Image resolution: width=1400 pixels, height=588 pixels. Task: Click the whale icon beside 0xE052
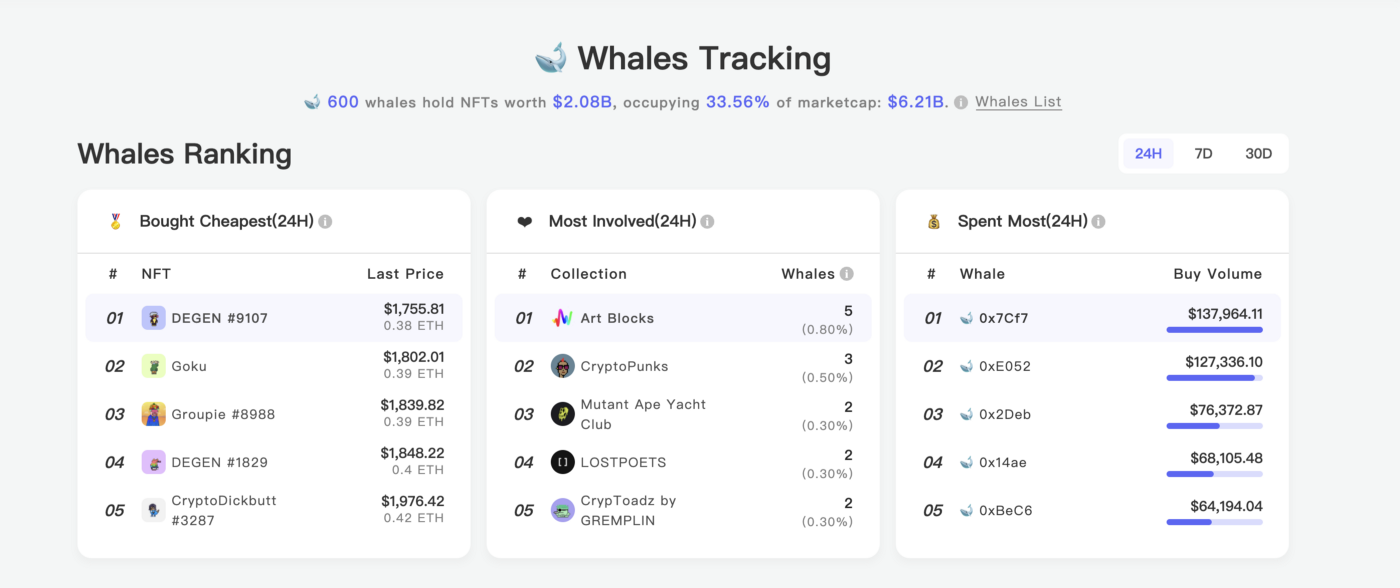pos(966,366)
